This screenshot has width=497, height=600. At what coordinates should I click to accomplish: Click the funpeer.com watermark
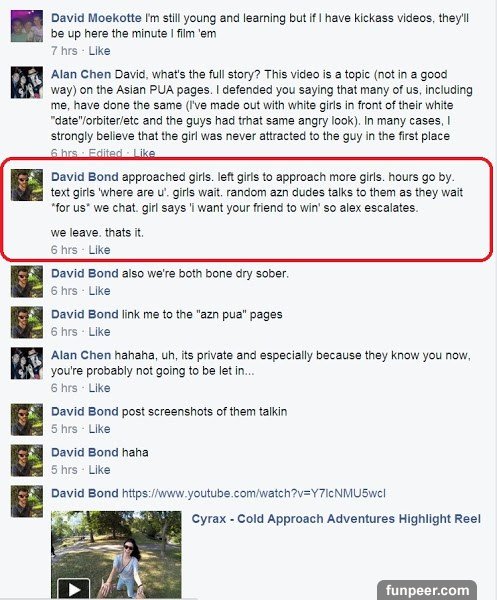tap(427, 590)
